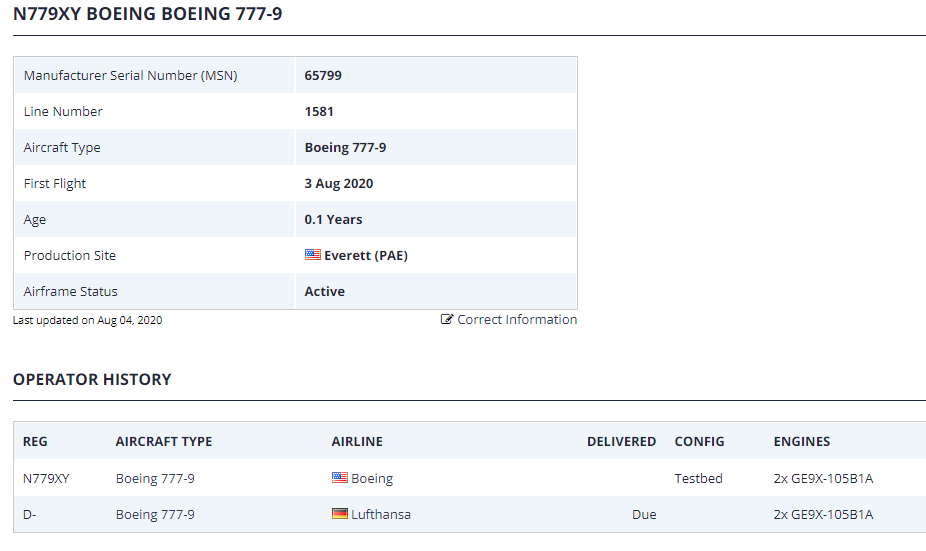Screen dimensions: 926x551
Task: Click the Line Number value 1581
Action: (319, 112)
